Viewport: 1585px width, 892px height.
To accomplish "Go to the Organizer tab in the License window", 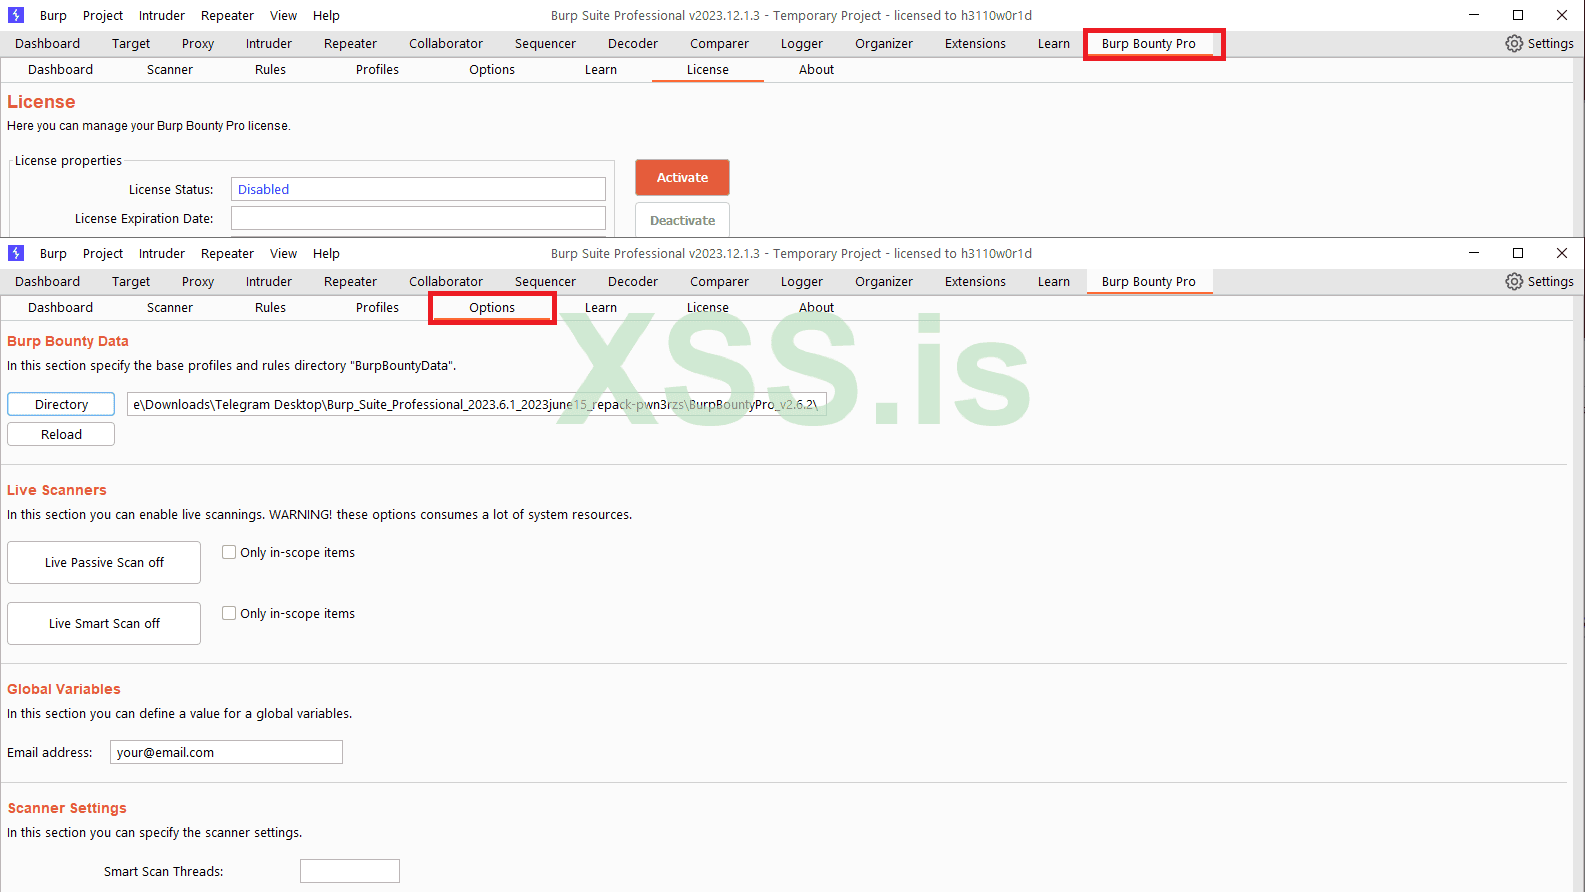I will (x=884, y=43).
